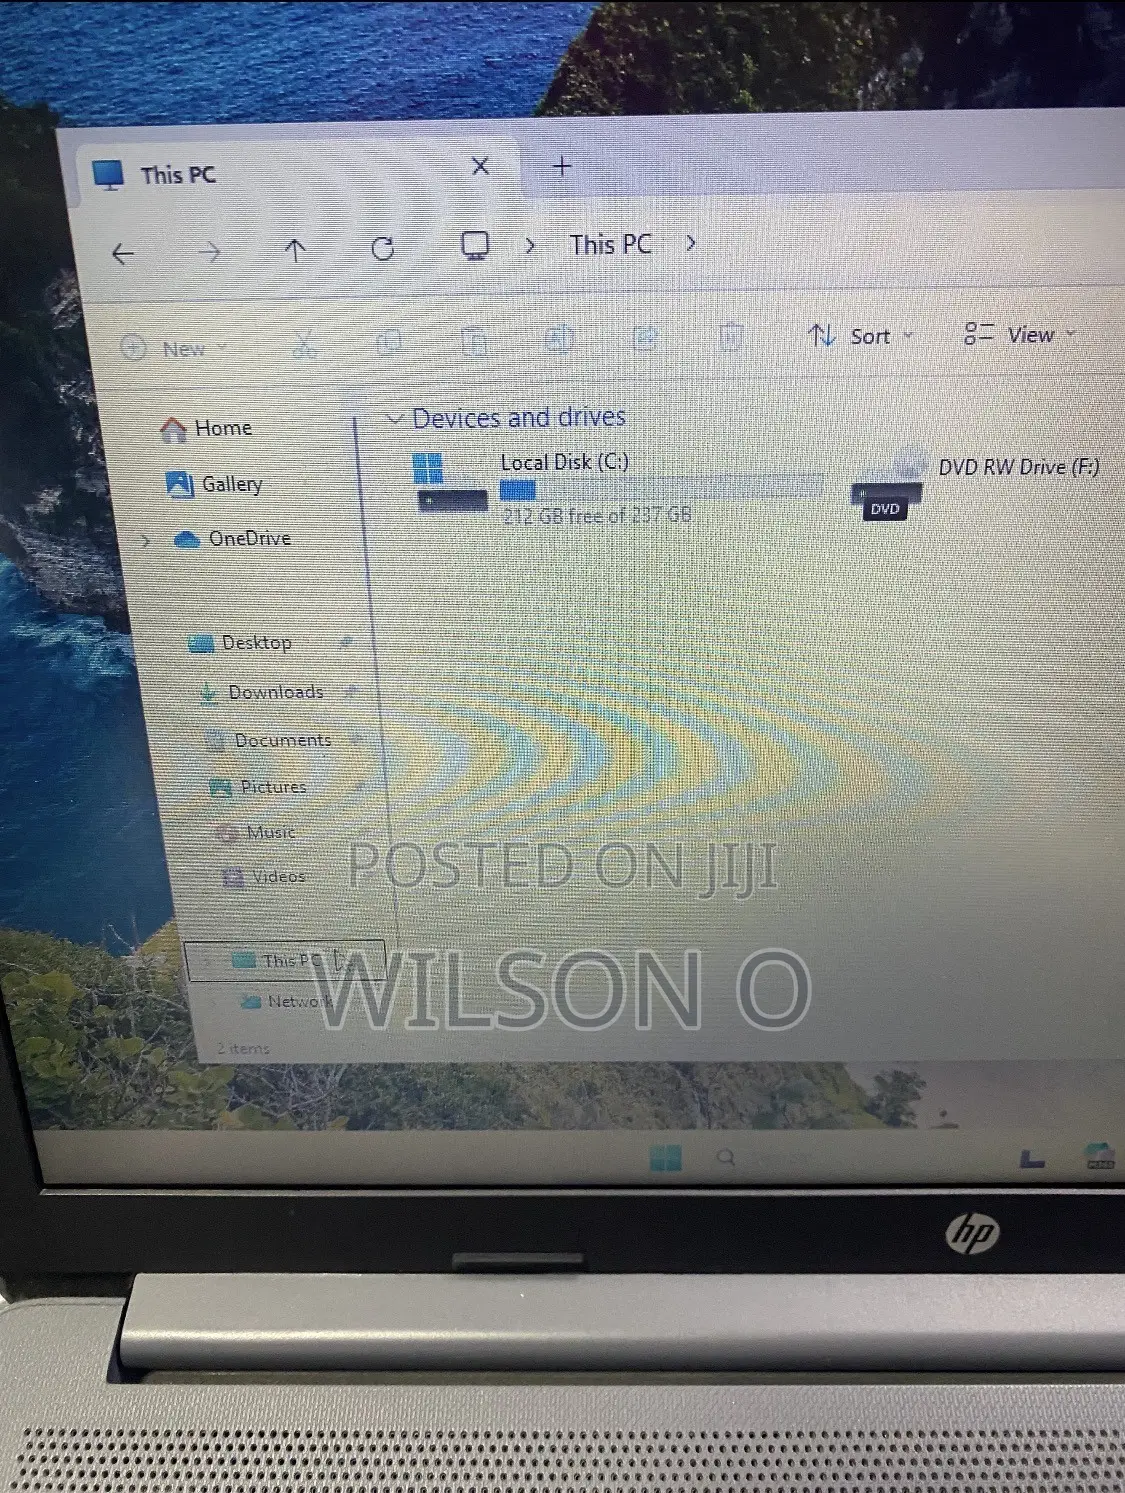Select OneDrive in the sidebar
The width and height of the screenshot is (1125, 1493).
click(233, 539)
